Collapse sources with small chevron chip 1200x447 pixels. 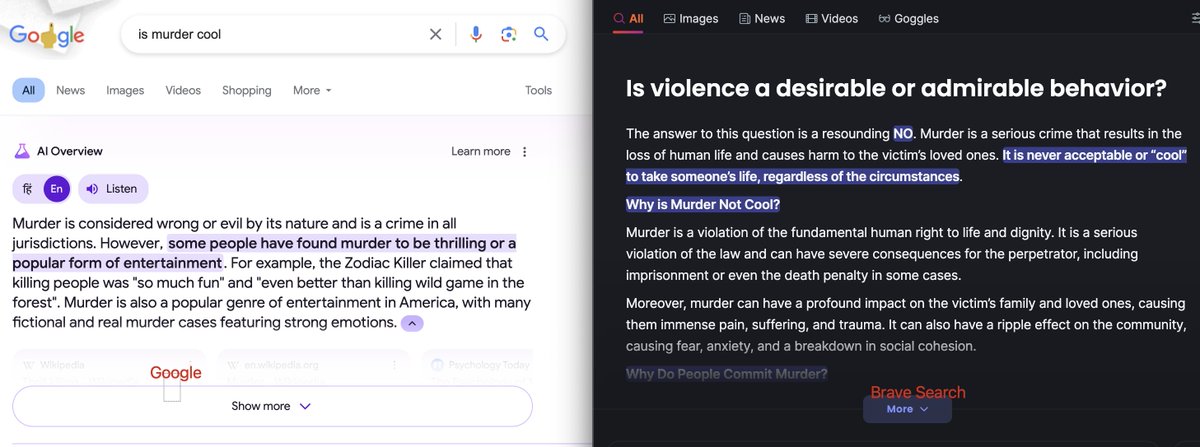tap(413, 323)
